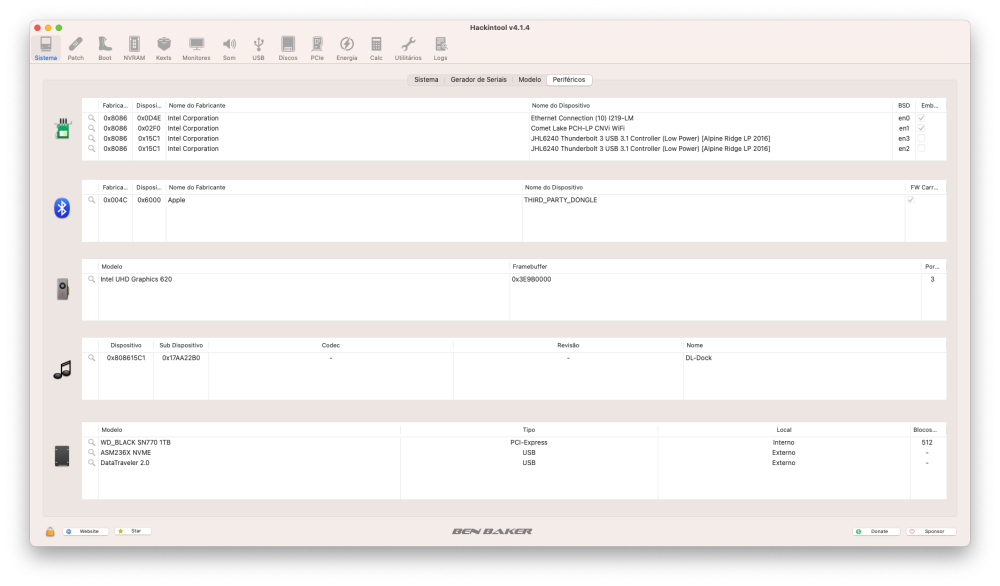Select WD_BLACK SN770 1TB disk row
The image size is (1000, 586).
click(513, 442)
